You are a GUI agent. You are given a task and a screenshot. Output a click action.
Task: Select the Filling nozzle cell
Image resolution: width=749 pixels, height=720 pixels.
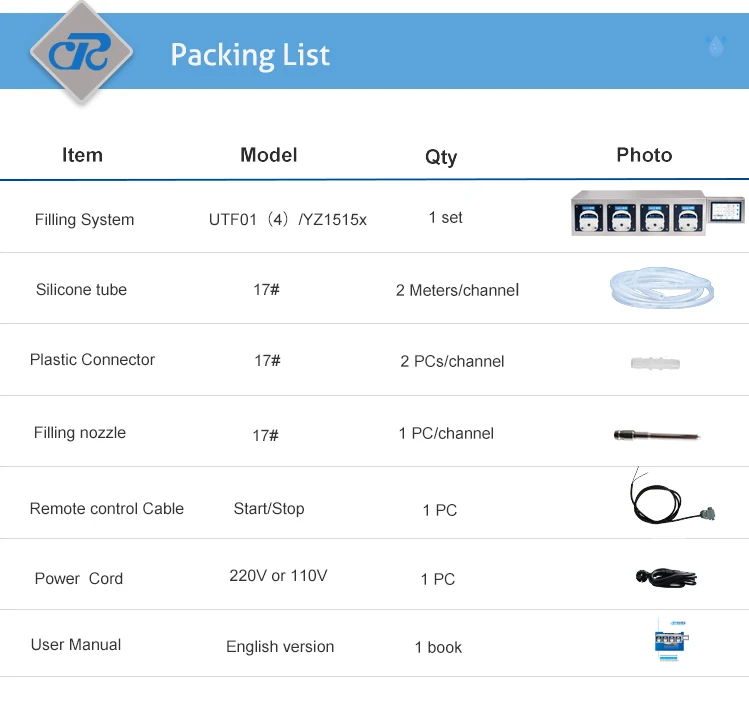click(80, 433)
